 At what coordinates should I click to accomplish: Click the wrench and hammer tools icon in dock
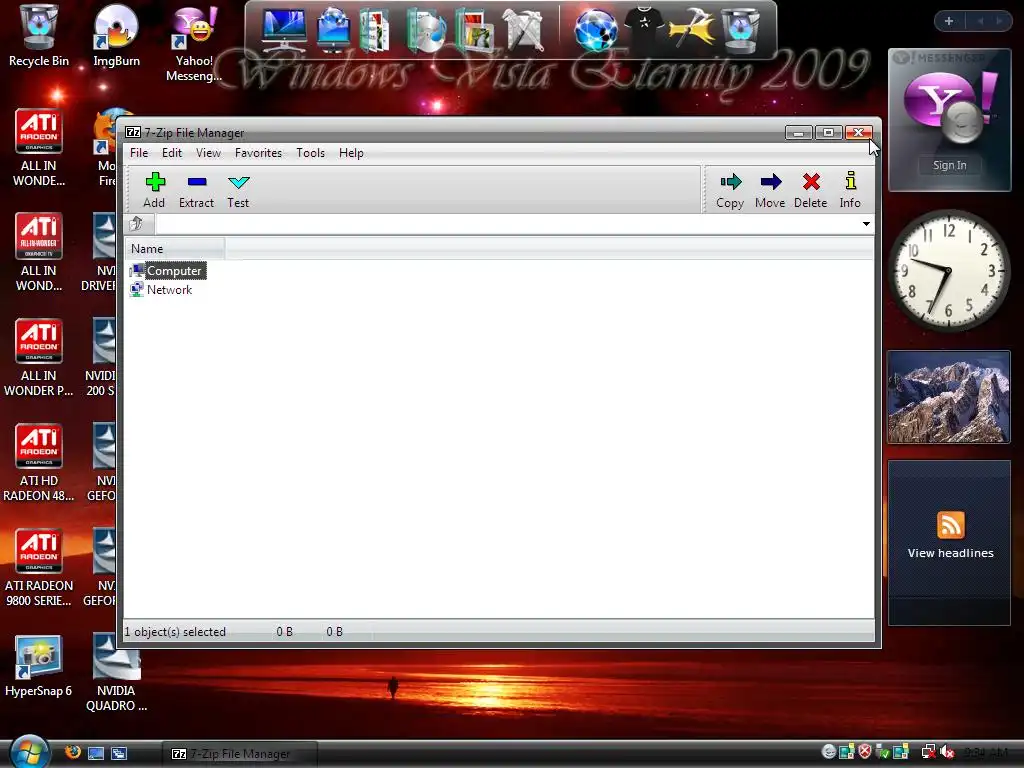(x=524, y=30)
